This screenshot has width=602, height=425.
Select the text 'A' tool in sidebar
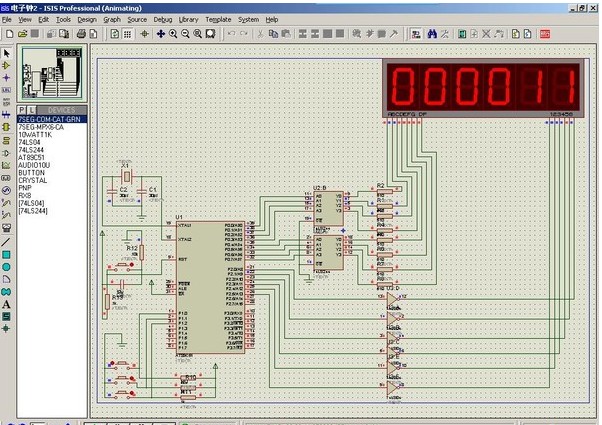[x=6, y=303]
